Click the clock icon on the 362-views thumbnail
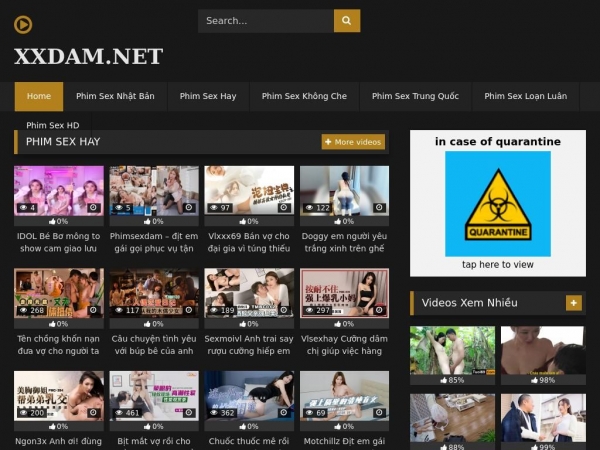The height and width of the screenshot is (450, 600). (284, 413)
